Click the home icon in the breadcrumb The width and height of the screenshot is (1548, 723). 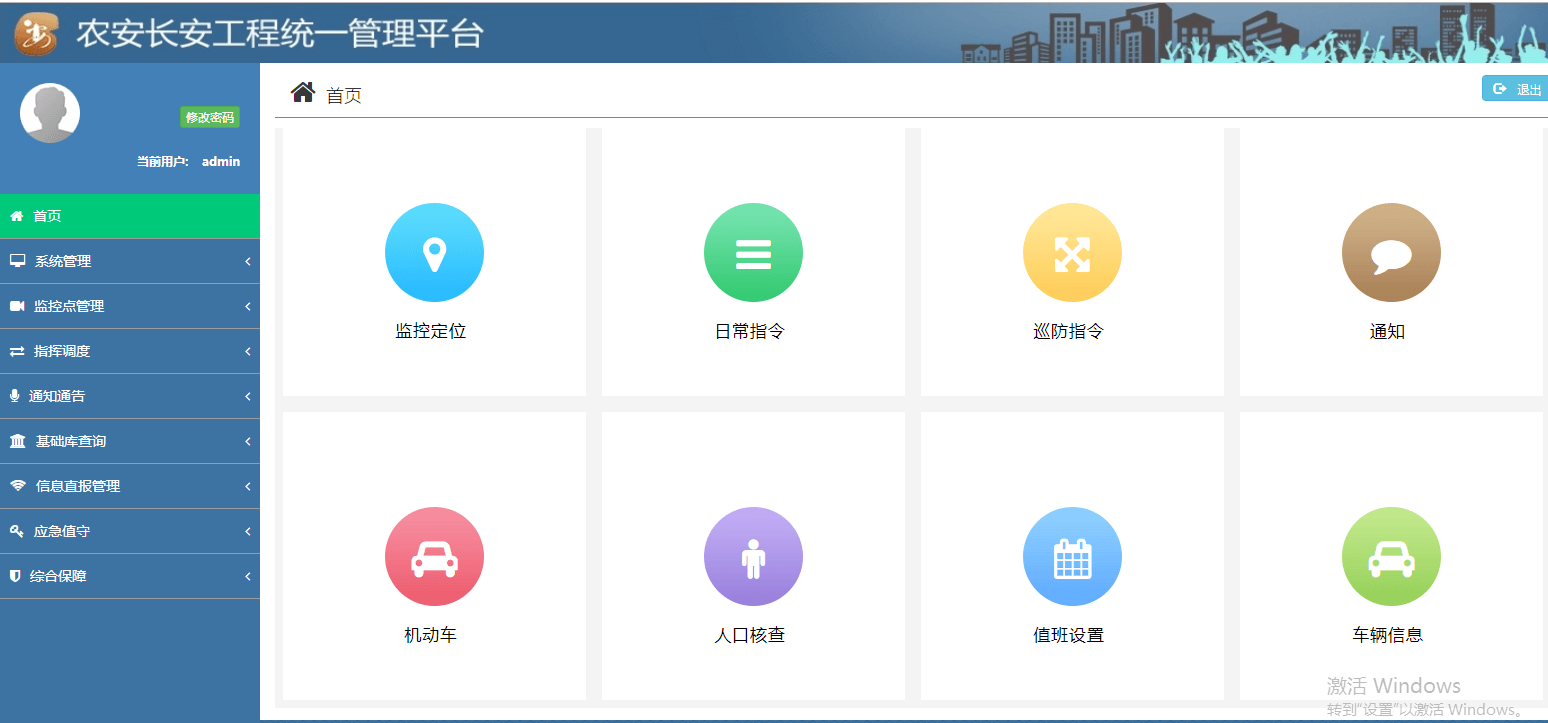point(303,93)
